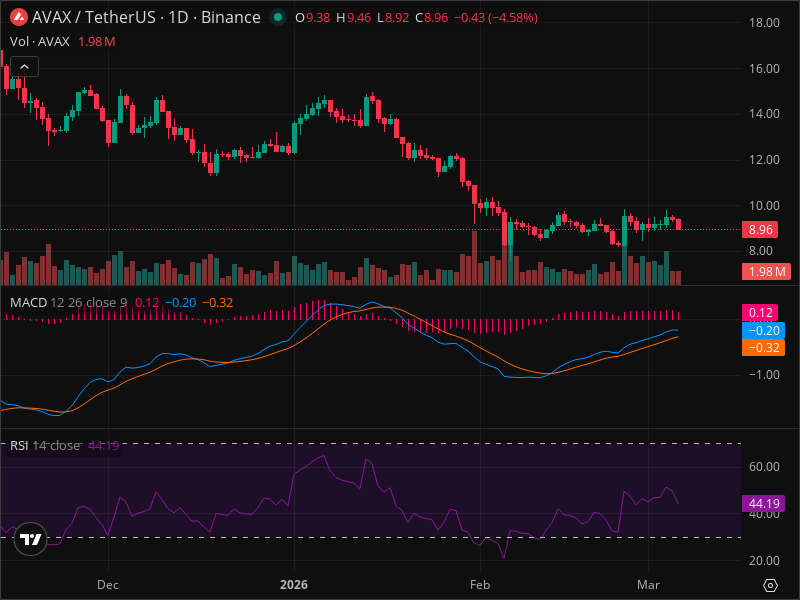The height and width of the screenshot is (600, 800).
Task: Select the RSI 14 close label
Action: click(45, 445)
